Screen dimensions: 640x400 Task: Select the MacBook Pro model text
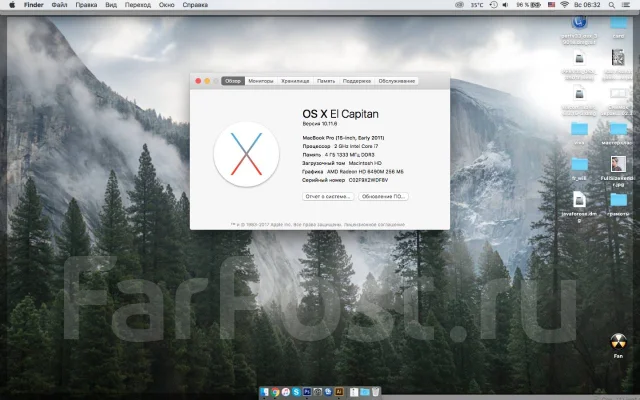pos(343,138)
